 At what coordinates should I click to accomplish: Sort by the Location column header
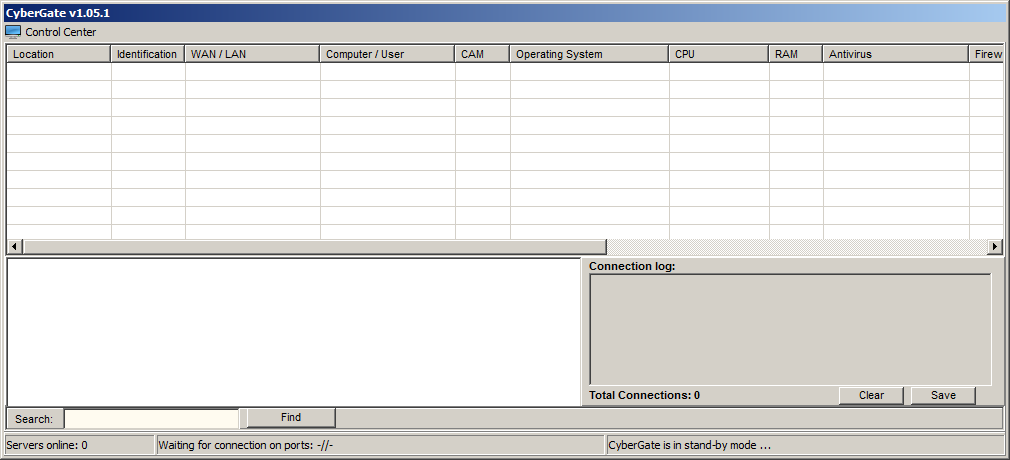(x=58, y=54)
